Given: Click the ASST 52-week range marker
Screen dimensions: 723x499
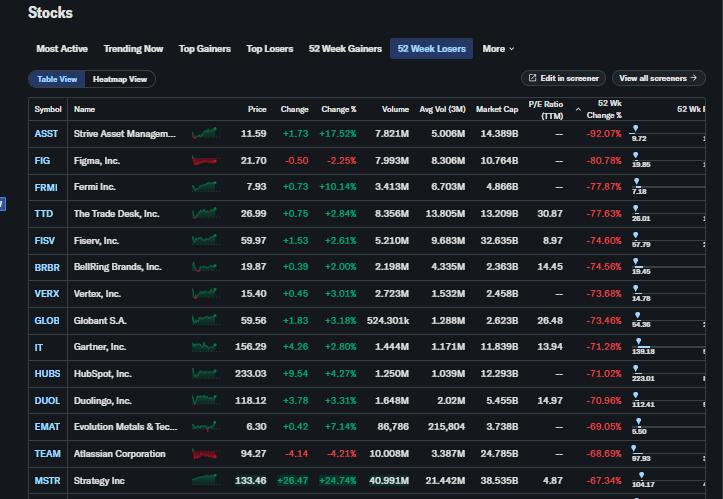Looking at the screenshot, I should click(636, 128).
